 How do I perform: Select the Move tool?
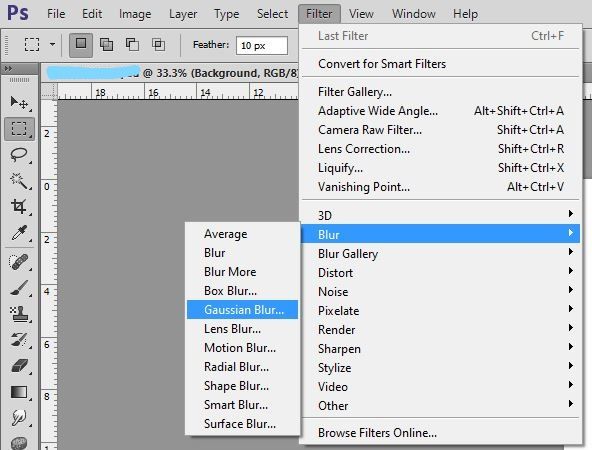coord(19,102)
